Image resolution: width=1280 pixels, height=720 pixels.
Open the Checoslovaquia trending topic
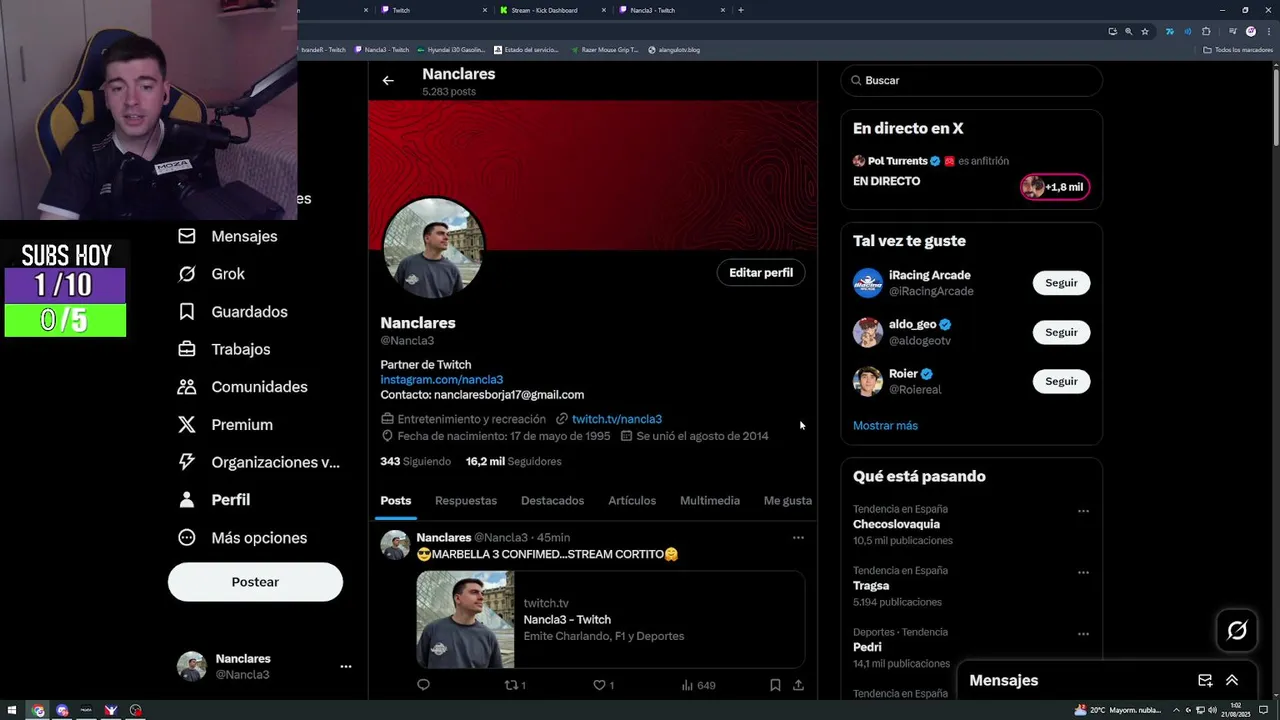(x=896, y=525)
